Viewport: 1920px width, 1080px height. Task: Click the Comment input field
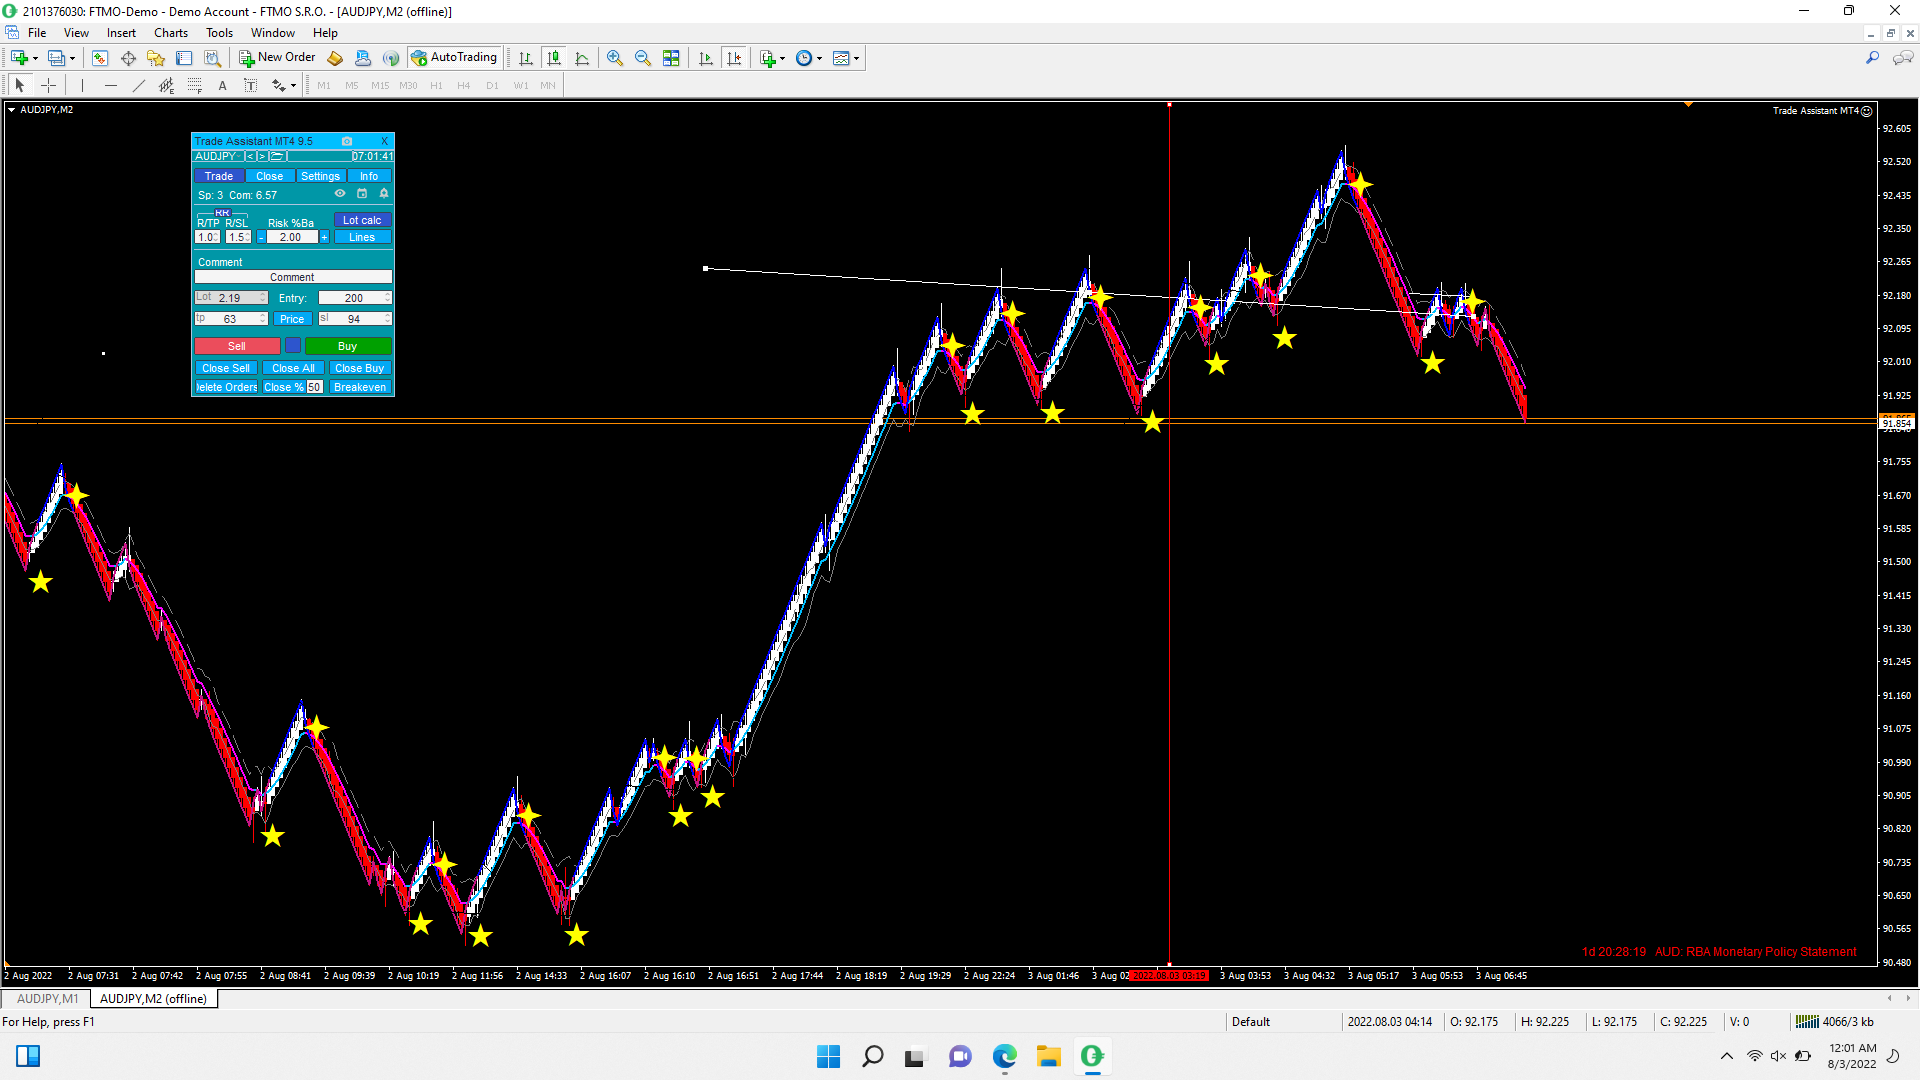click(293, 277)
